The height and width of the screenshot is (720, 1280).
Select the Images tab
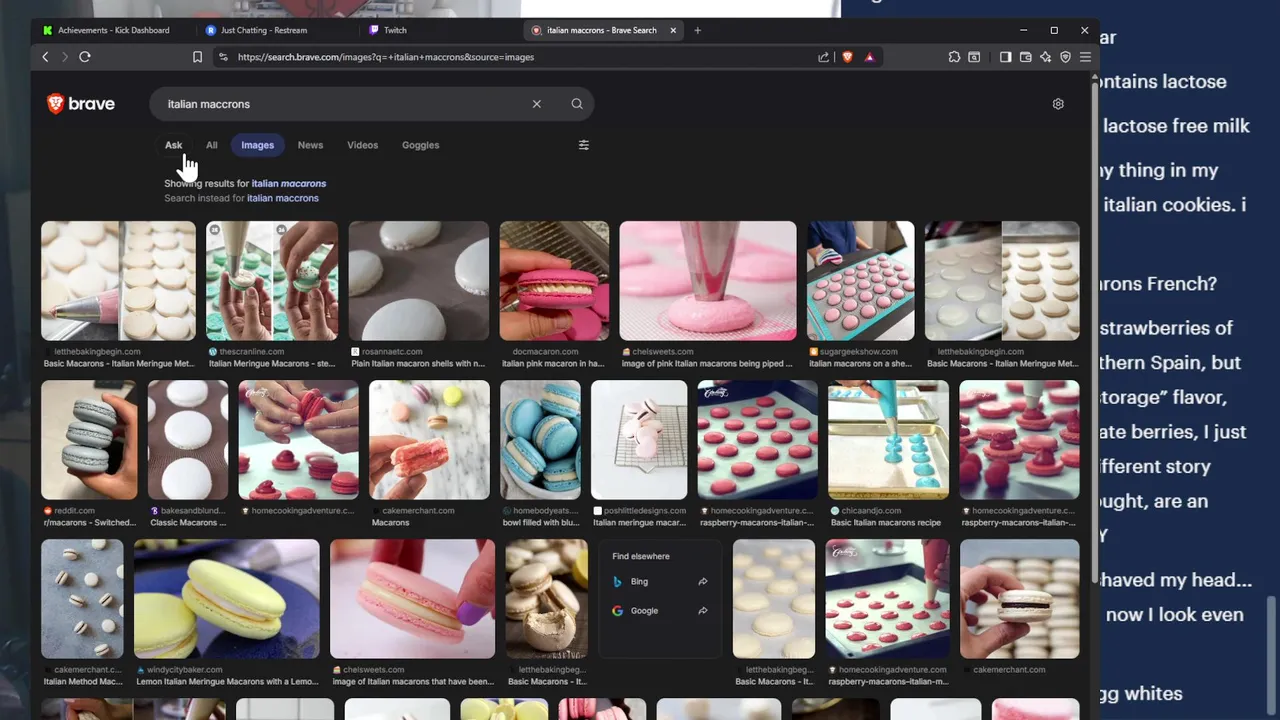[257, 145]
